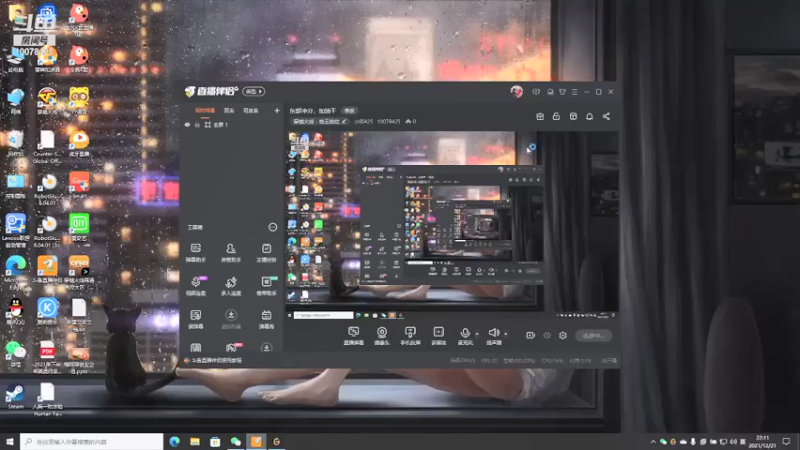Open the gift box icon in top toolbar

coord(540,116)
